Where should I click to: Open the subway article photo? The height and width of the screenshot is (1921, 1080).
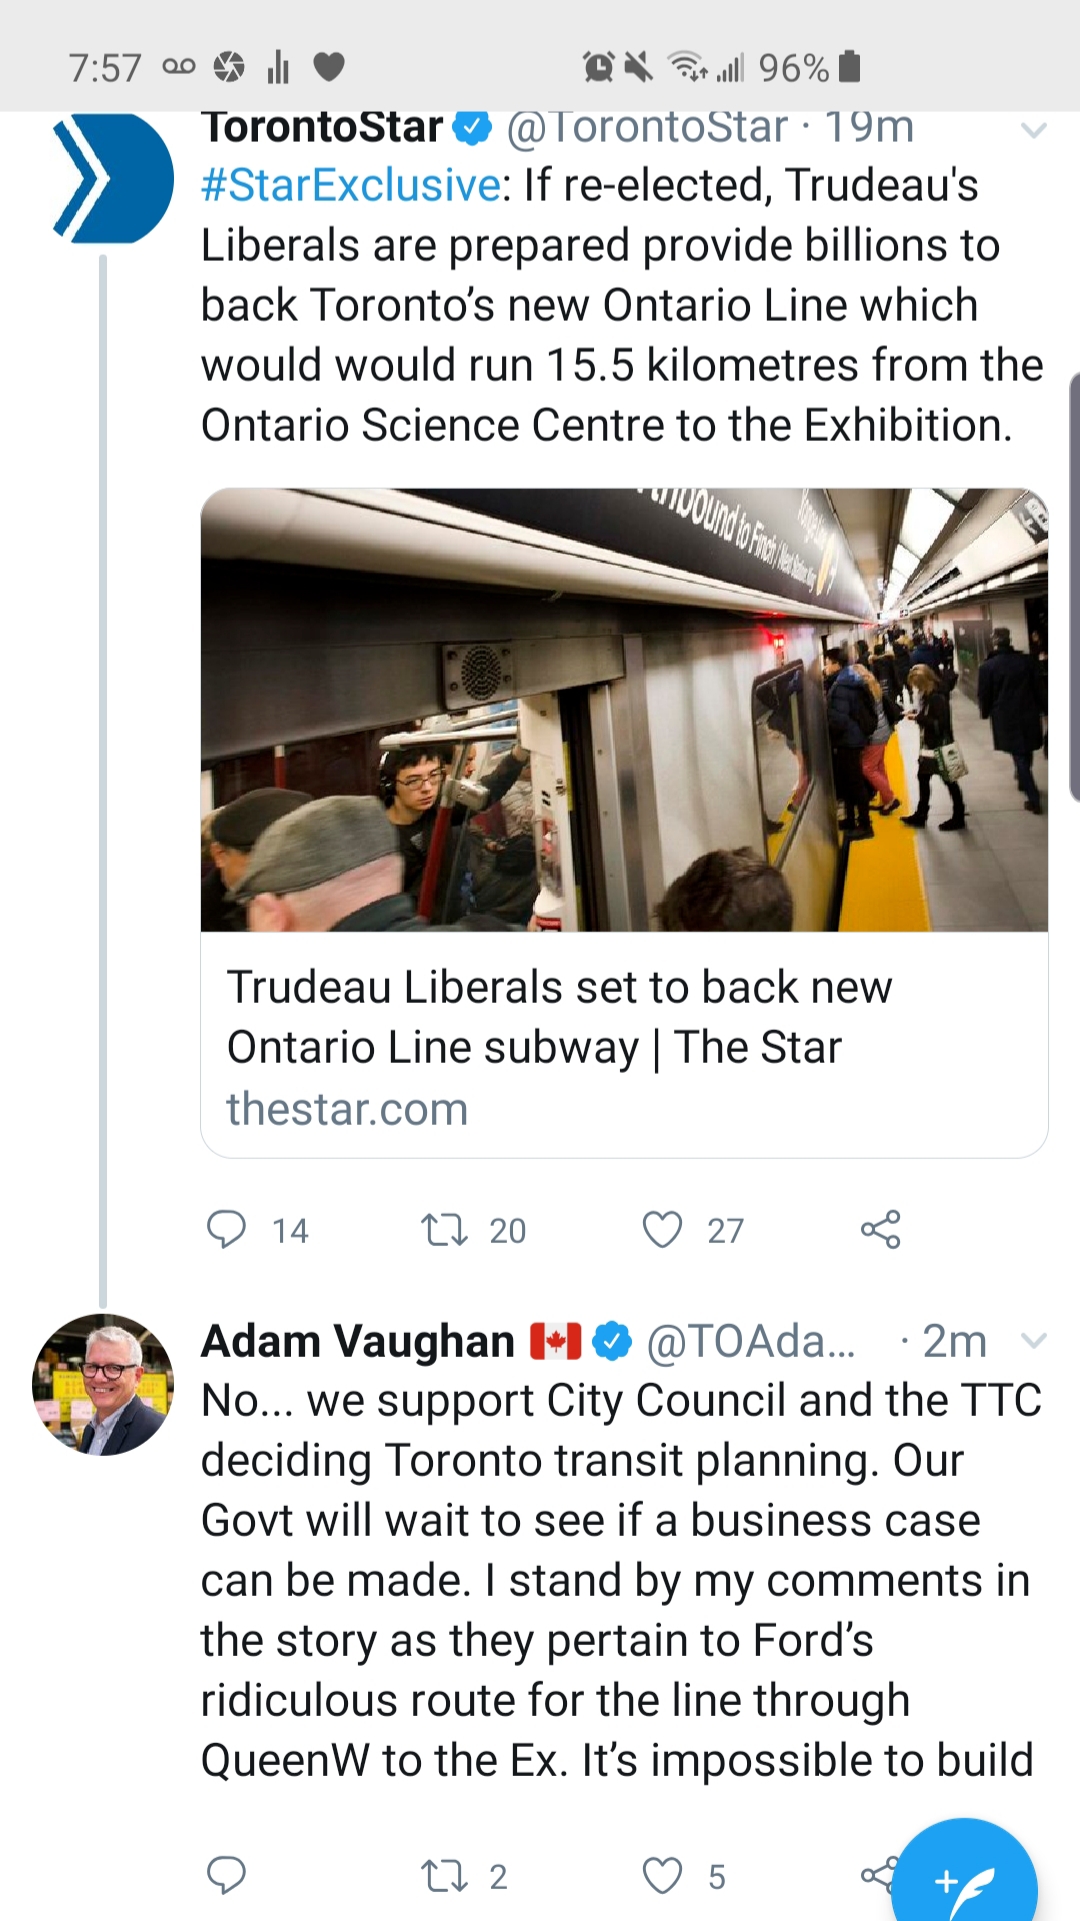tap(624, 710)
